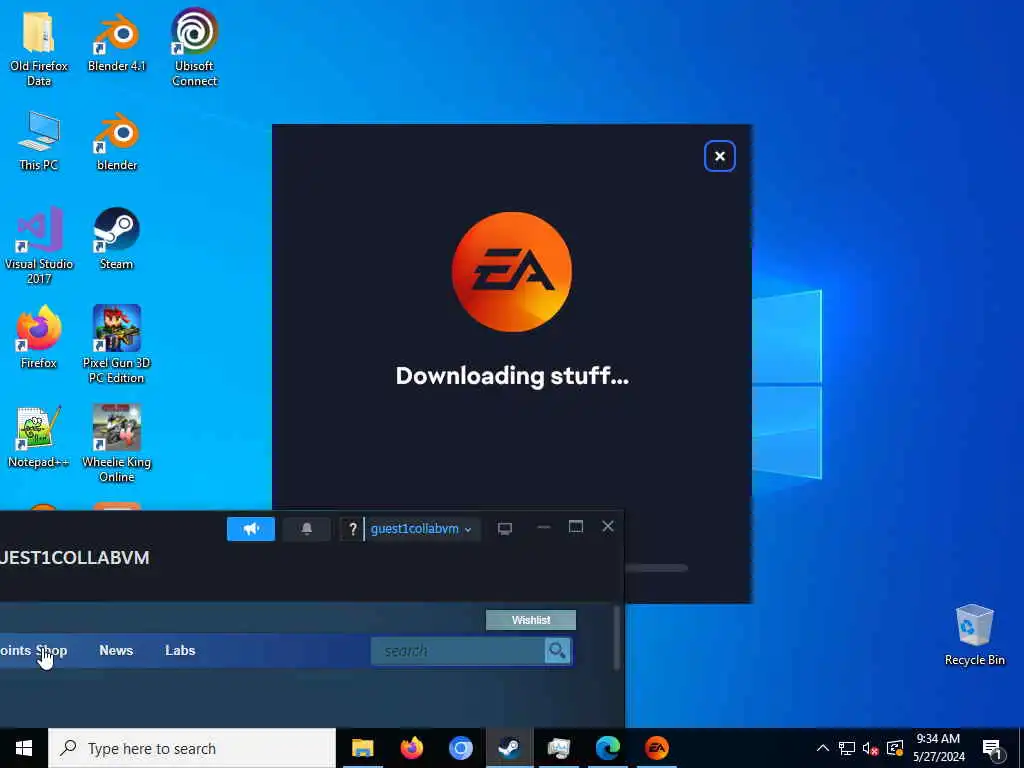The width and height of the screenshot is (1024, 768).
Task: Select Pixel Gun 3D PC Edition shortcut
Action: tap(117, 345)
